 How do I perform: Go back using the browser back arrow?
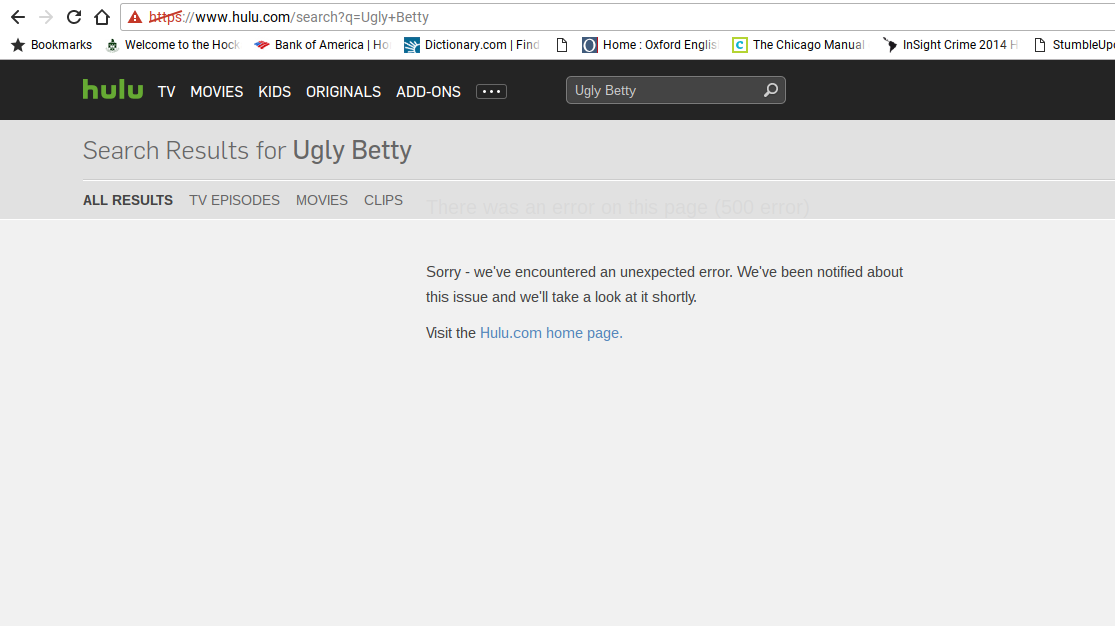pyautogui.click(x=18, y=17)
